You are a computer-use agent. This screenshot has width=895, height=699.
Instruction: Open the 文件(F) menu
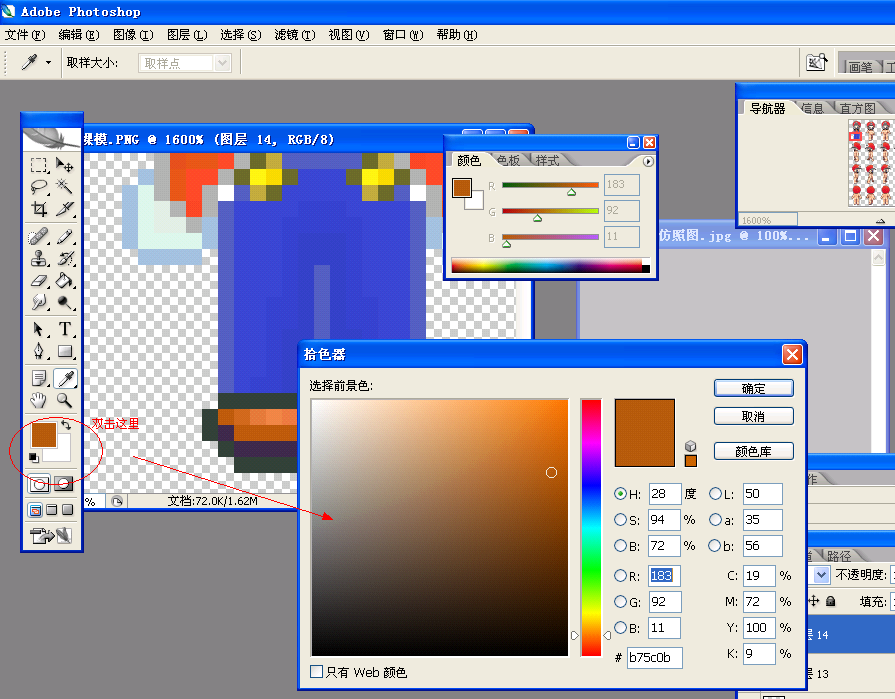pyautogui.click(x=25, y=35)
